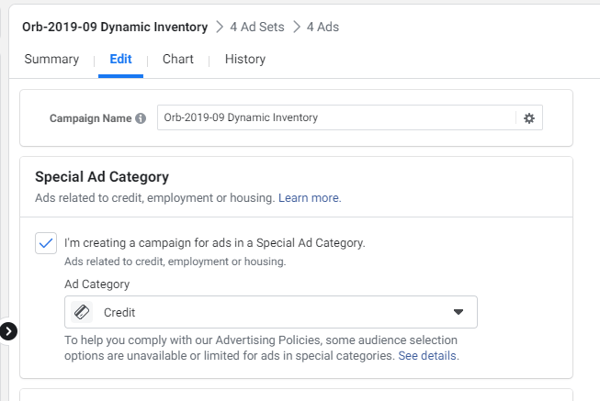Open the Ad Category Credit dropdown
600x401 pixels.
point(271,312)
